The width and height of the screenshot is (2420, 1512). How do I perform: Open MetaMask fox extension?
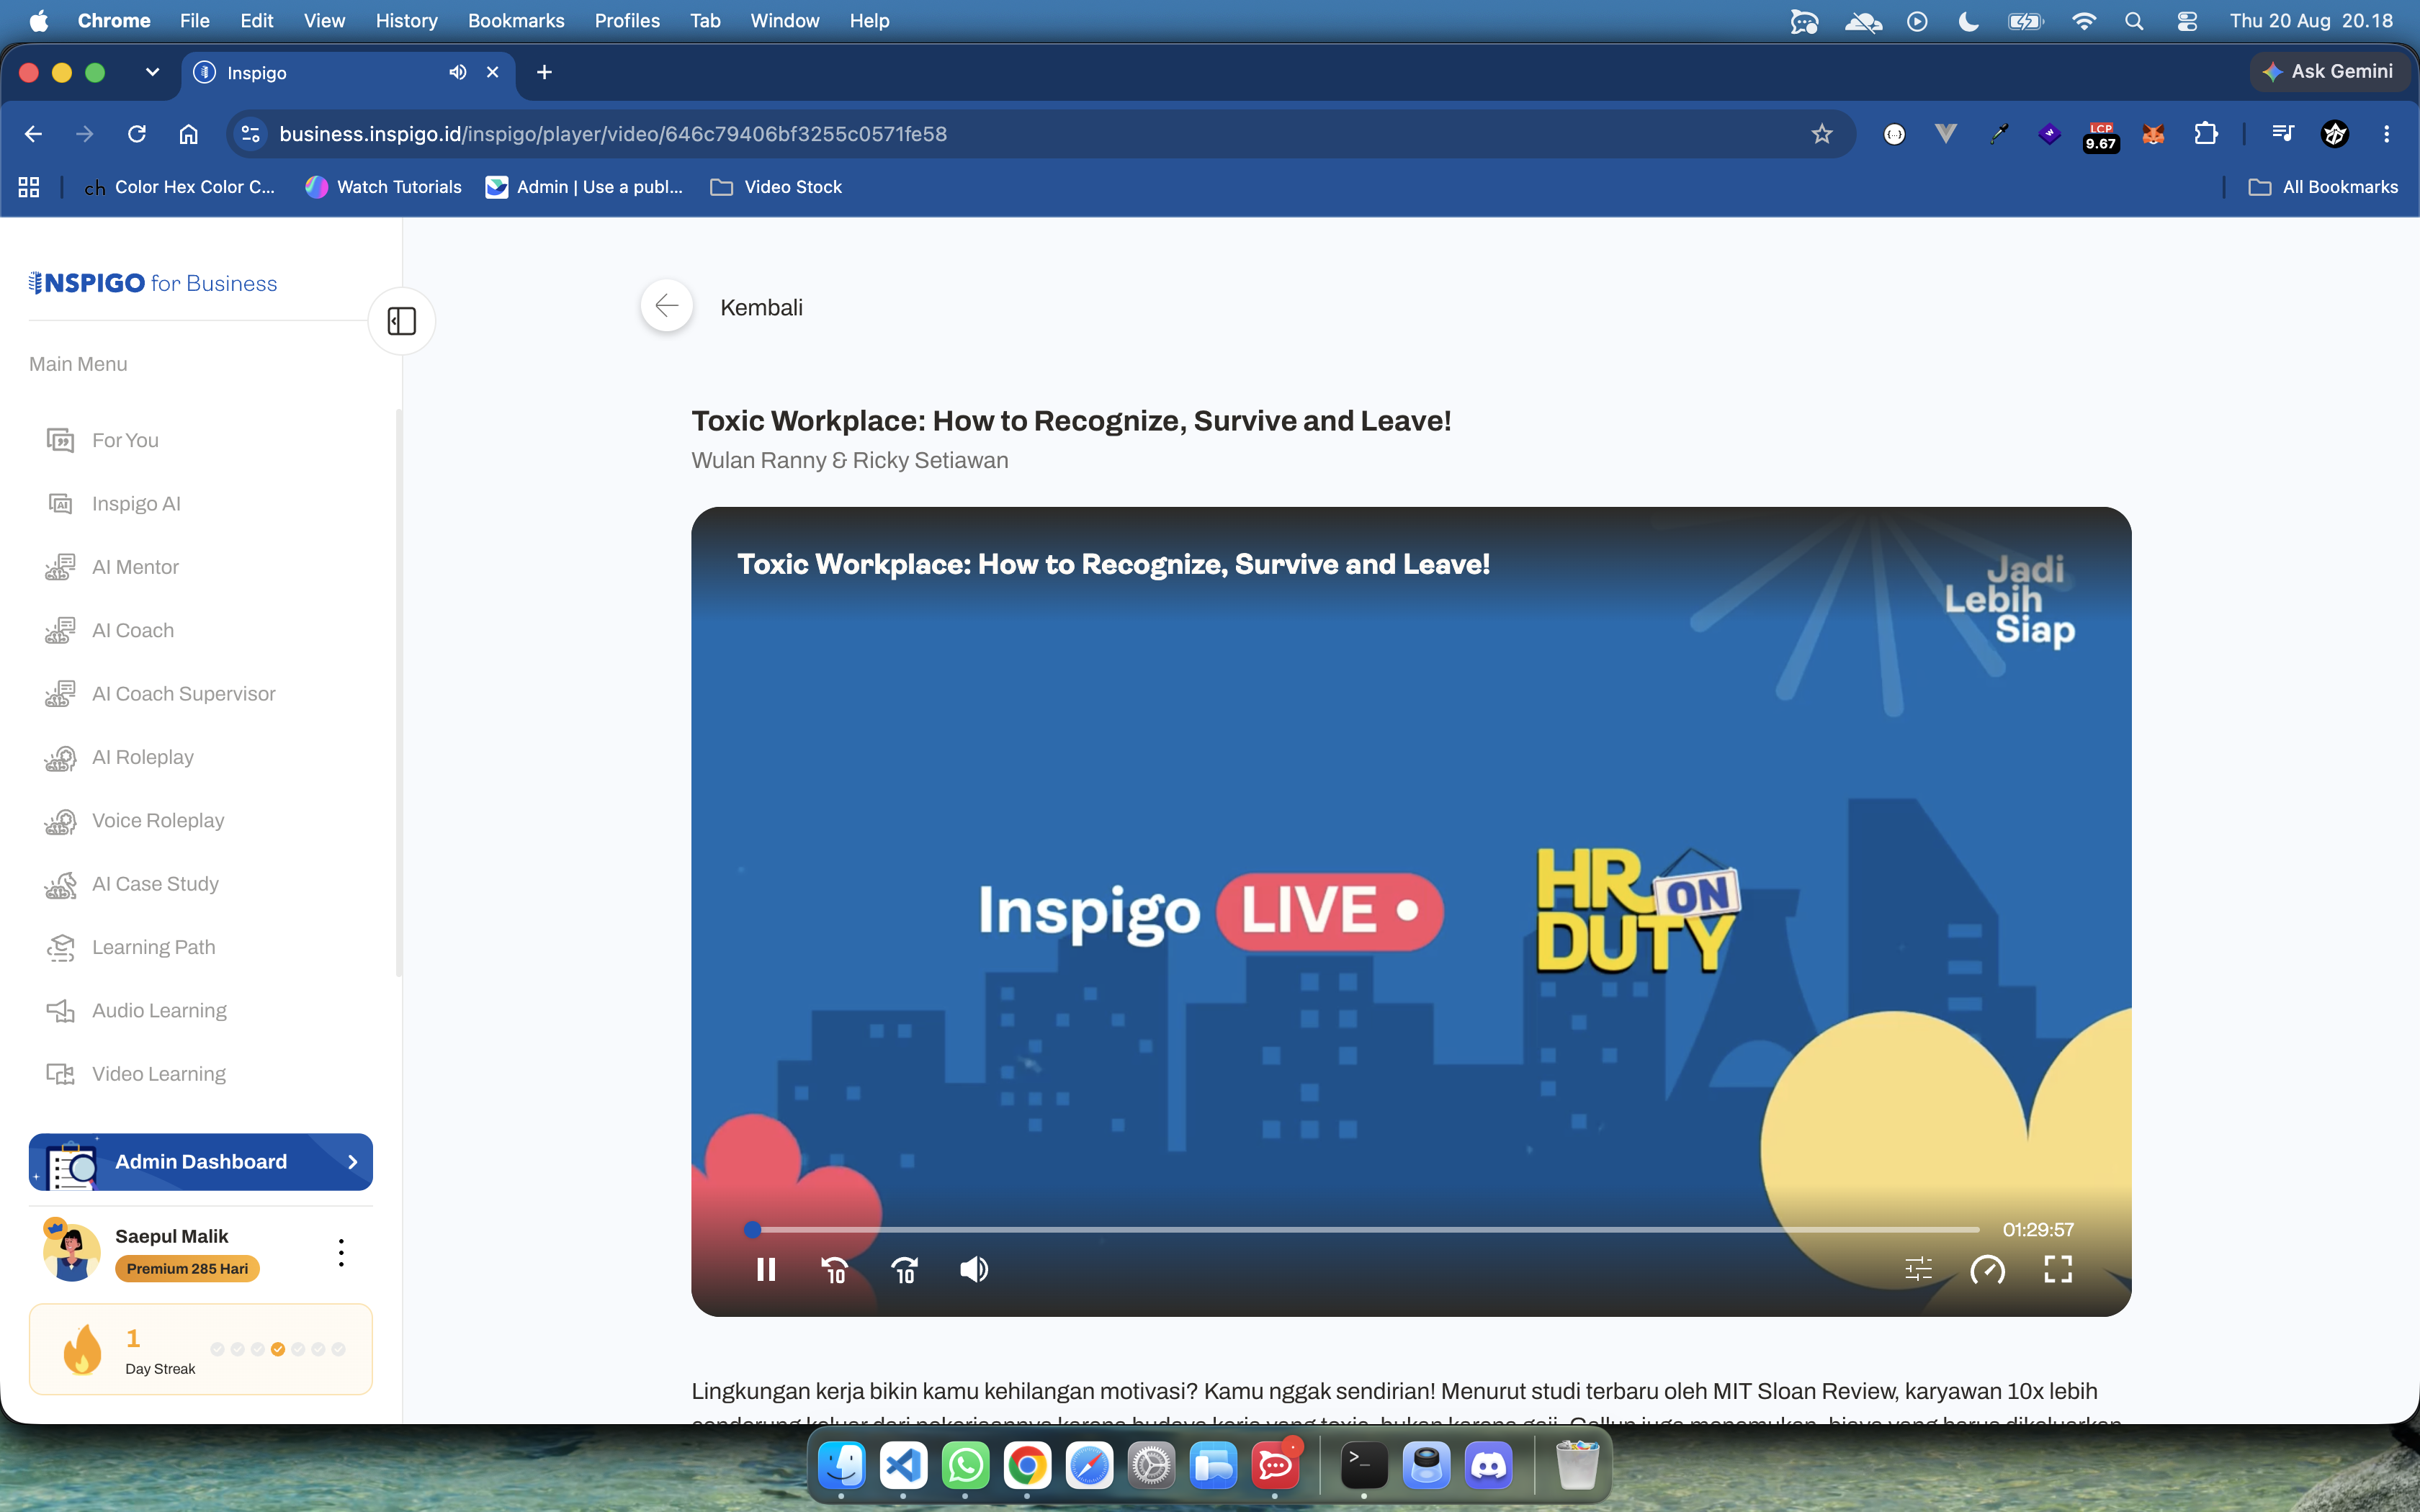point(2153,133)
